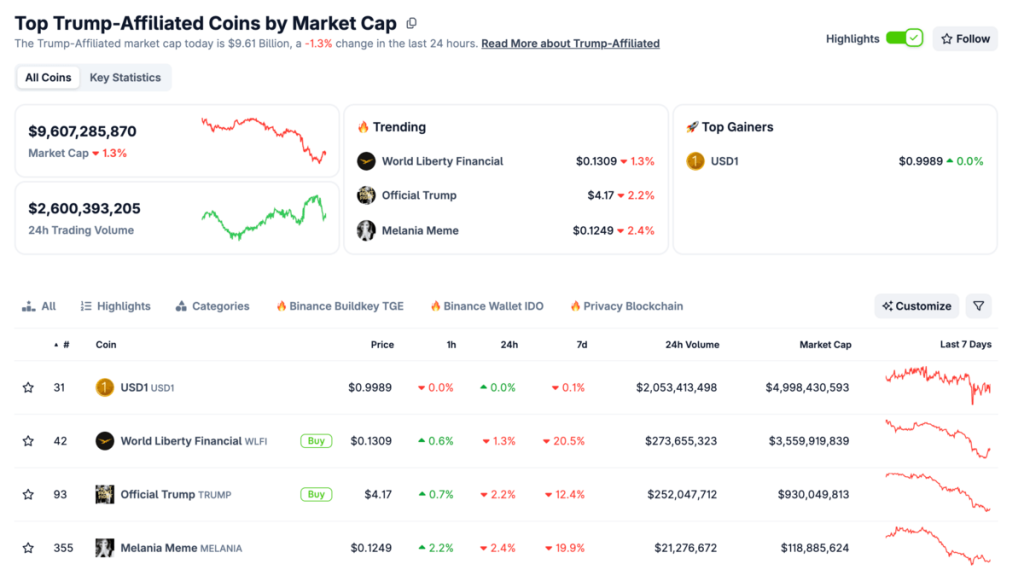Click the copy icon beside page title
The width and height of the screenshot is (1024, 570).
[412, 23]
